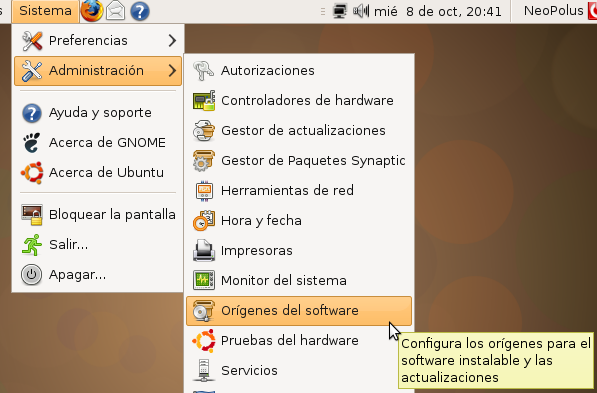Click the server tower Servicios icon

(204, 371)
